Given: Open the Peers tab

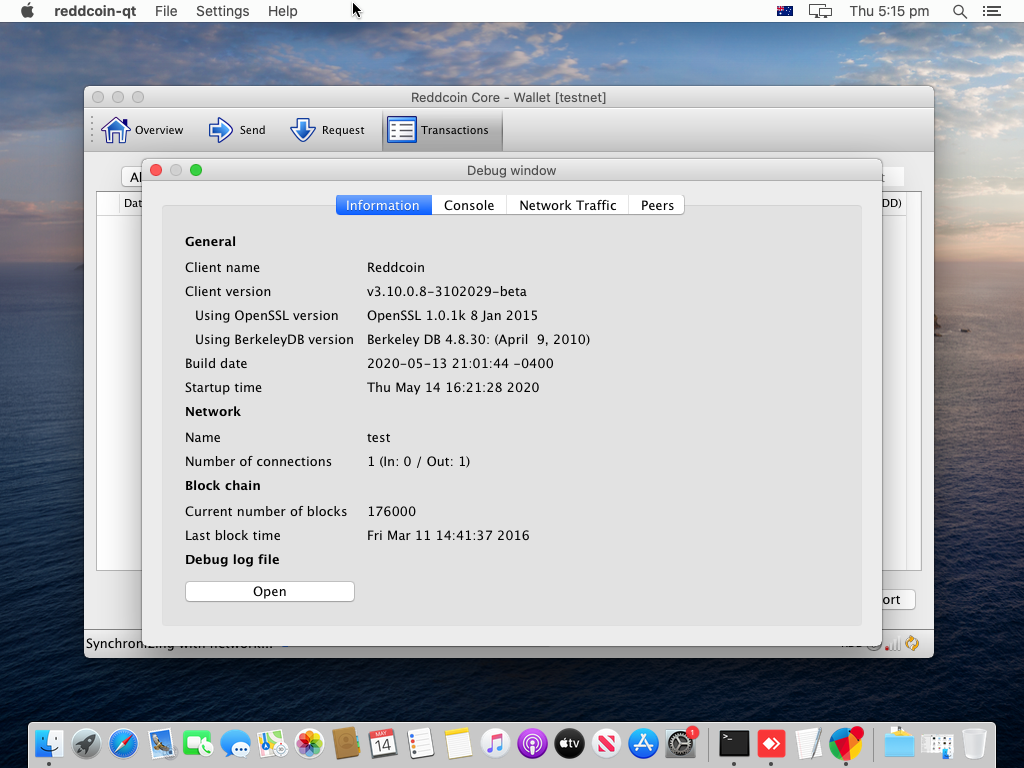Looking at the screenshot, I should 657,205.
